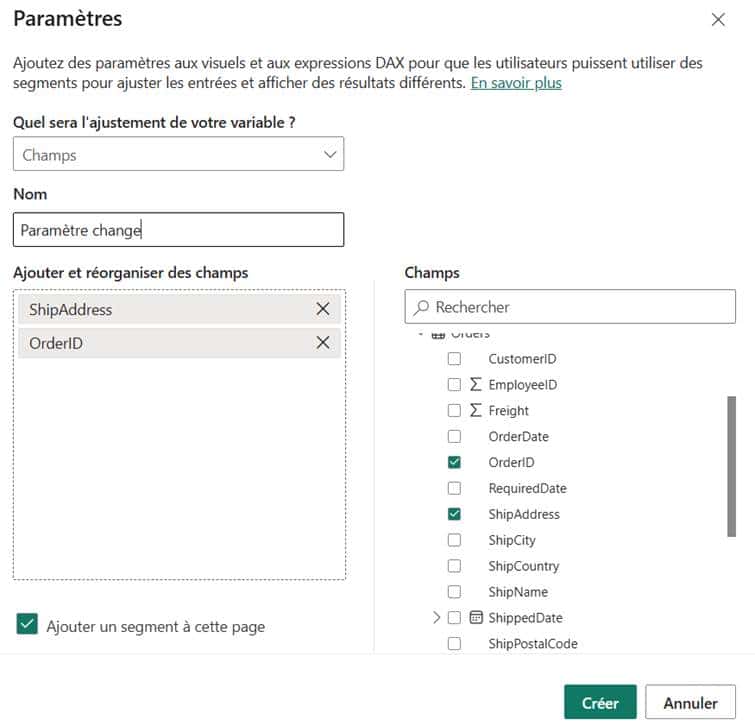Check the ShipCity field checkbox
This screenshot has width=755, height=726.
[x=454, y=540]
